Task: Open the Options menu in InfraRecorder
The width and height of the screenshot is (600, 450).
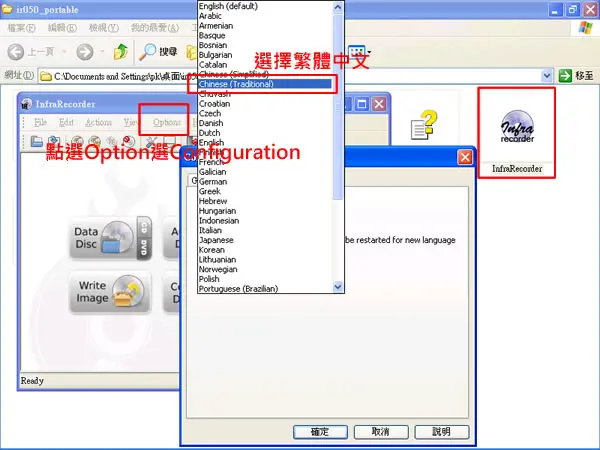Action: (167, 122)
